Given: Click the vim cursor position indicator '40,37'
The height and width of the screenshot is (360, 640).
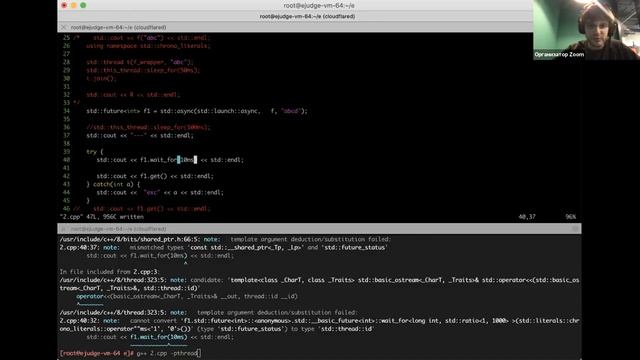Looking at the screenshot, I should click(x=527, y=217).
